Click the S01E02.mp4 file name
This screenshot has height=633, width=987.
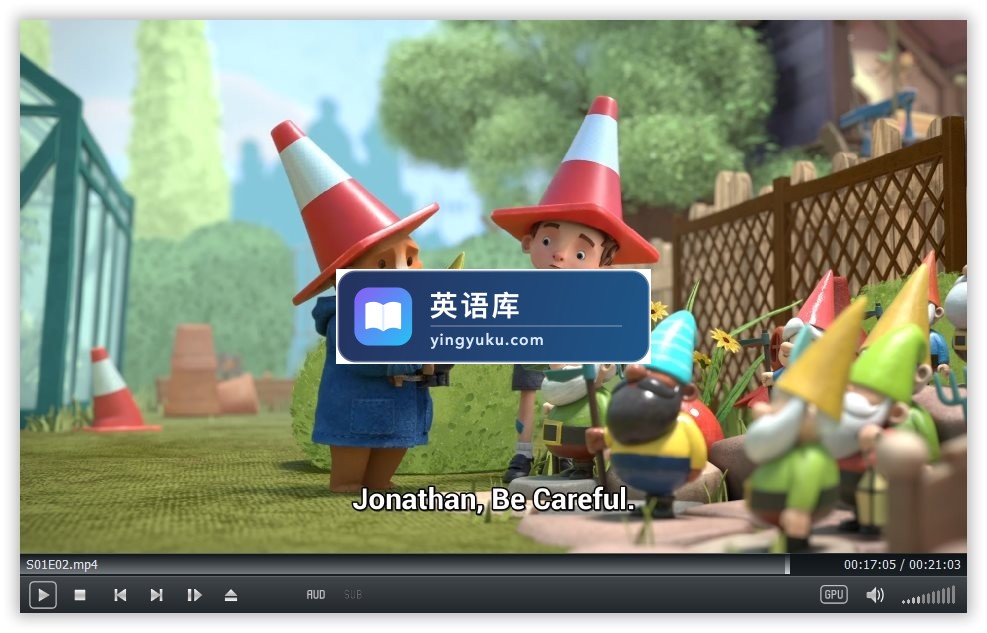62,564
